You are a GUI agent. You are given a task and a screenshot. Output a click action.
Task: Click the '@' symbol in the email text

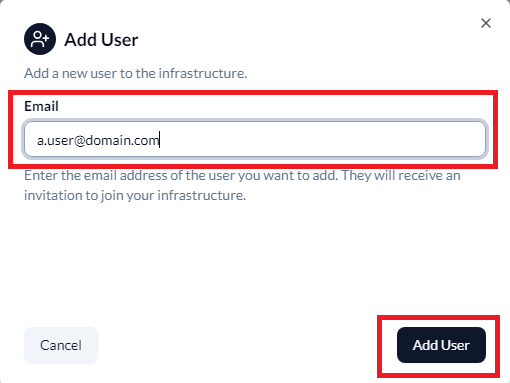[80, 140]
